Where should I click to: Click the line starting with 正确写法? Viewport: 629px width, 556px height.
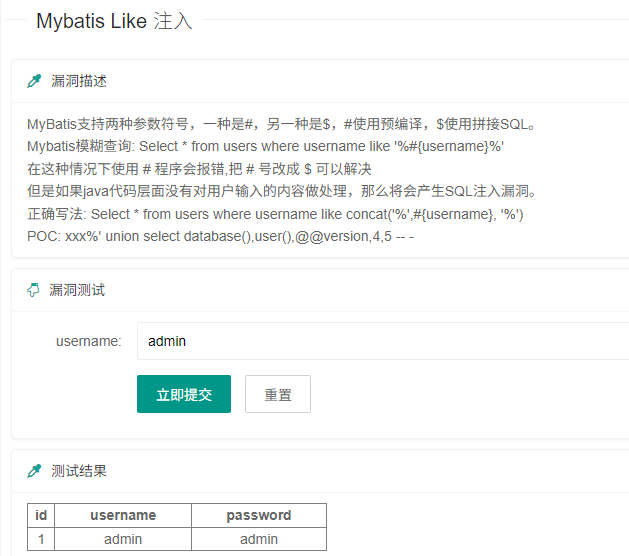click(275, 214)
